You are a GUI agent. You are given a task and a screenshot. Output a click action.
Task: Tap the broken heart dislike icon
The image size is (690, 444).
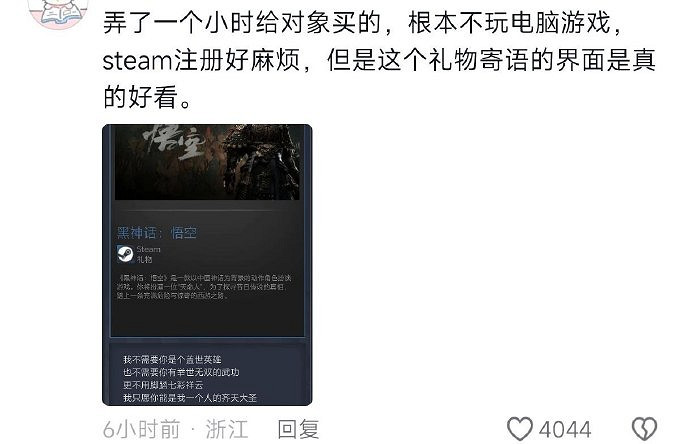point(644,429)
